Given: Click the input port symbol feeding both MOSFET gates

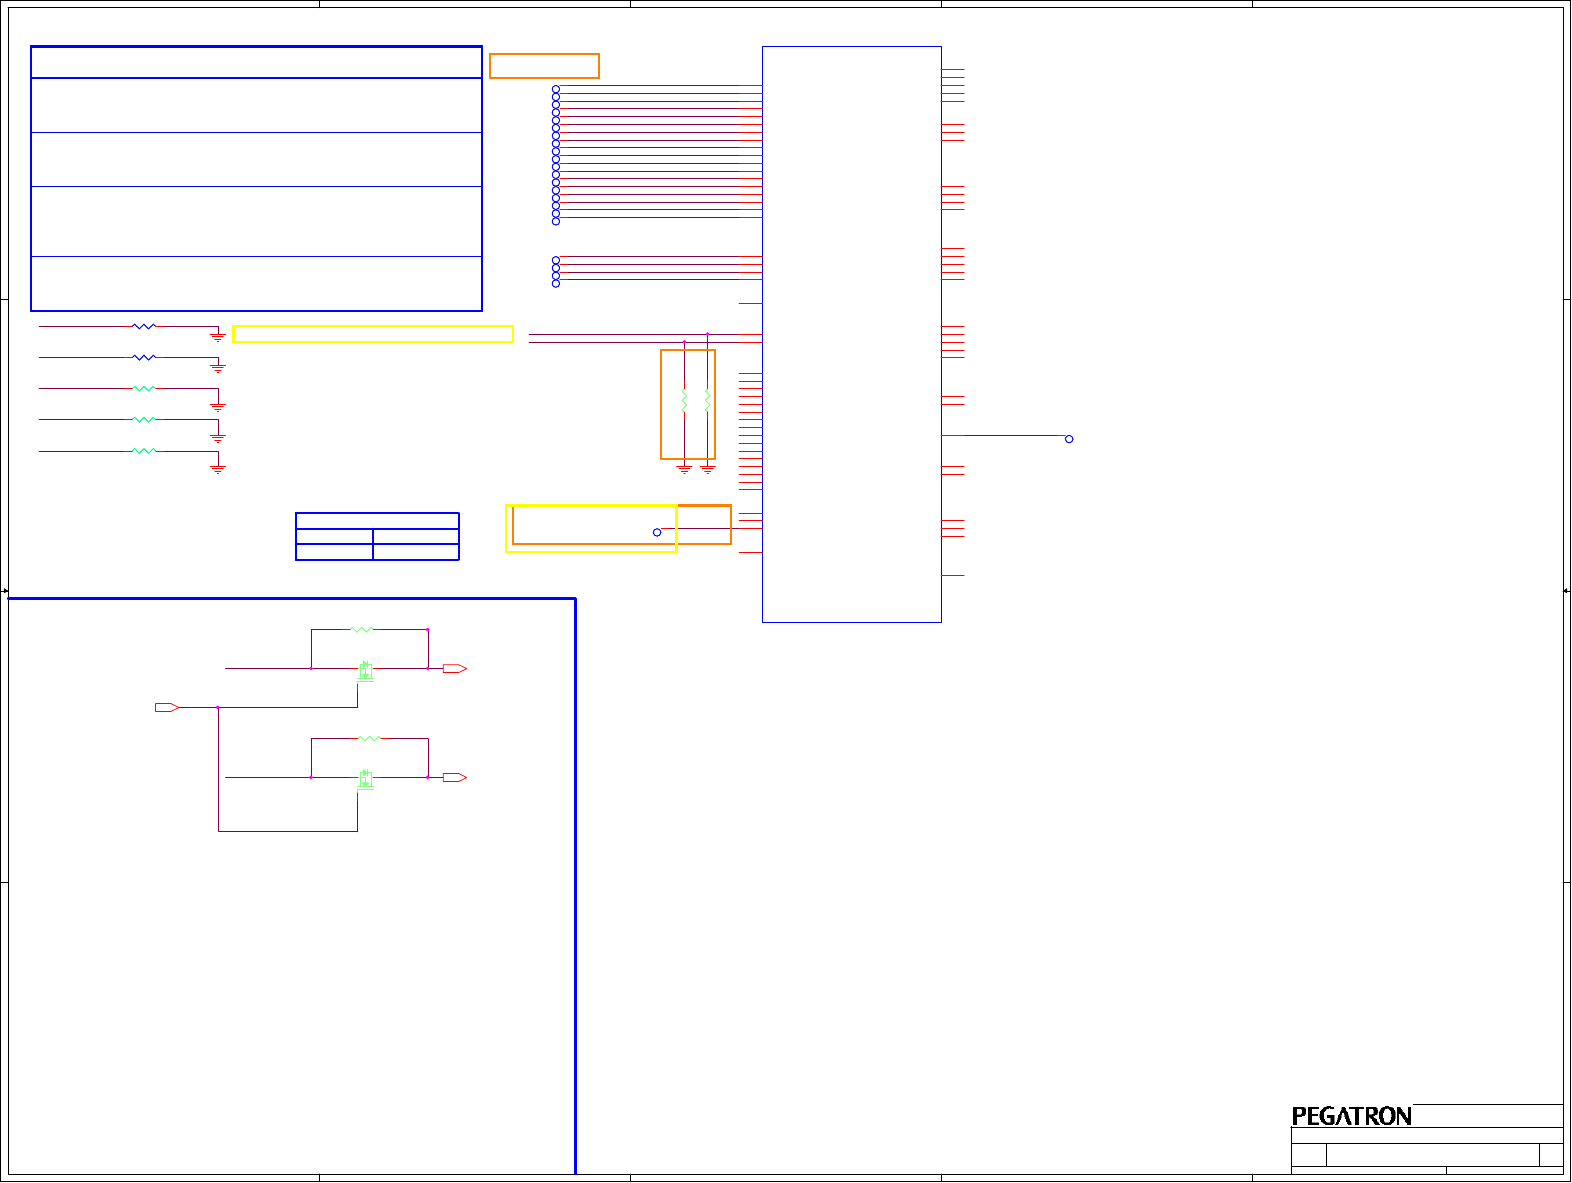Looking at the screenshot, I should [x=167, y=707].
